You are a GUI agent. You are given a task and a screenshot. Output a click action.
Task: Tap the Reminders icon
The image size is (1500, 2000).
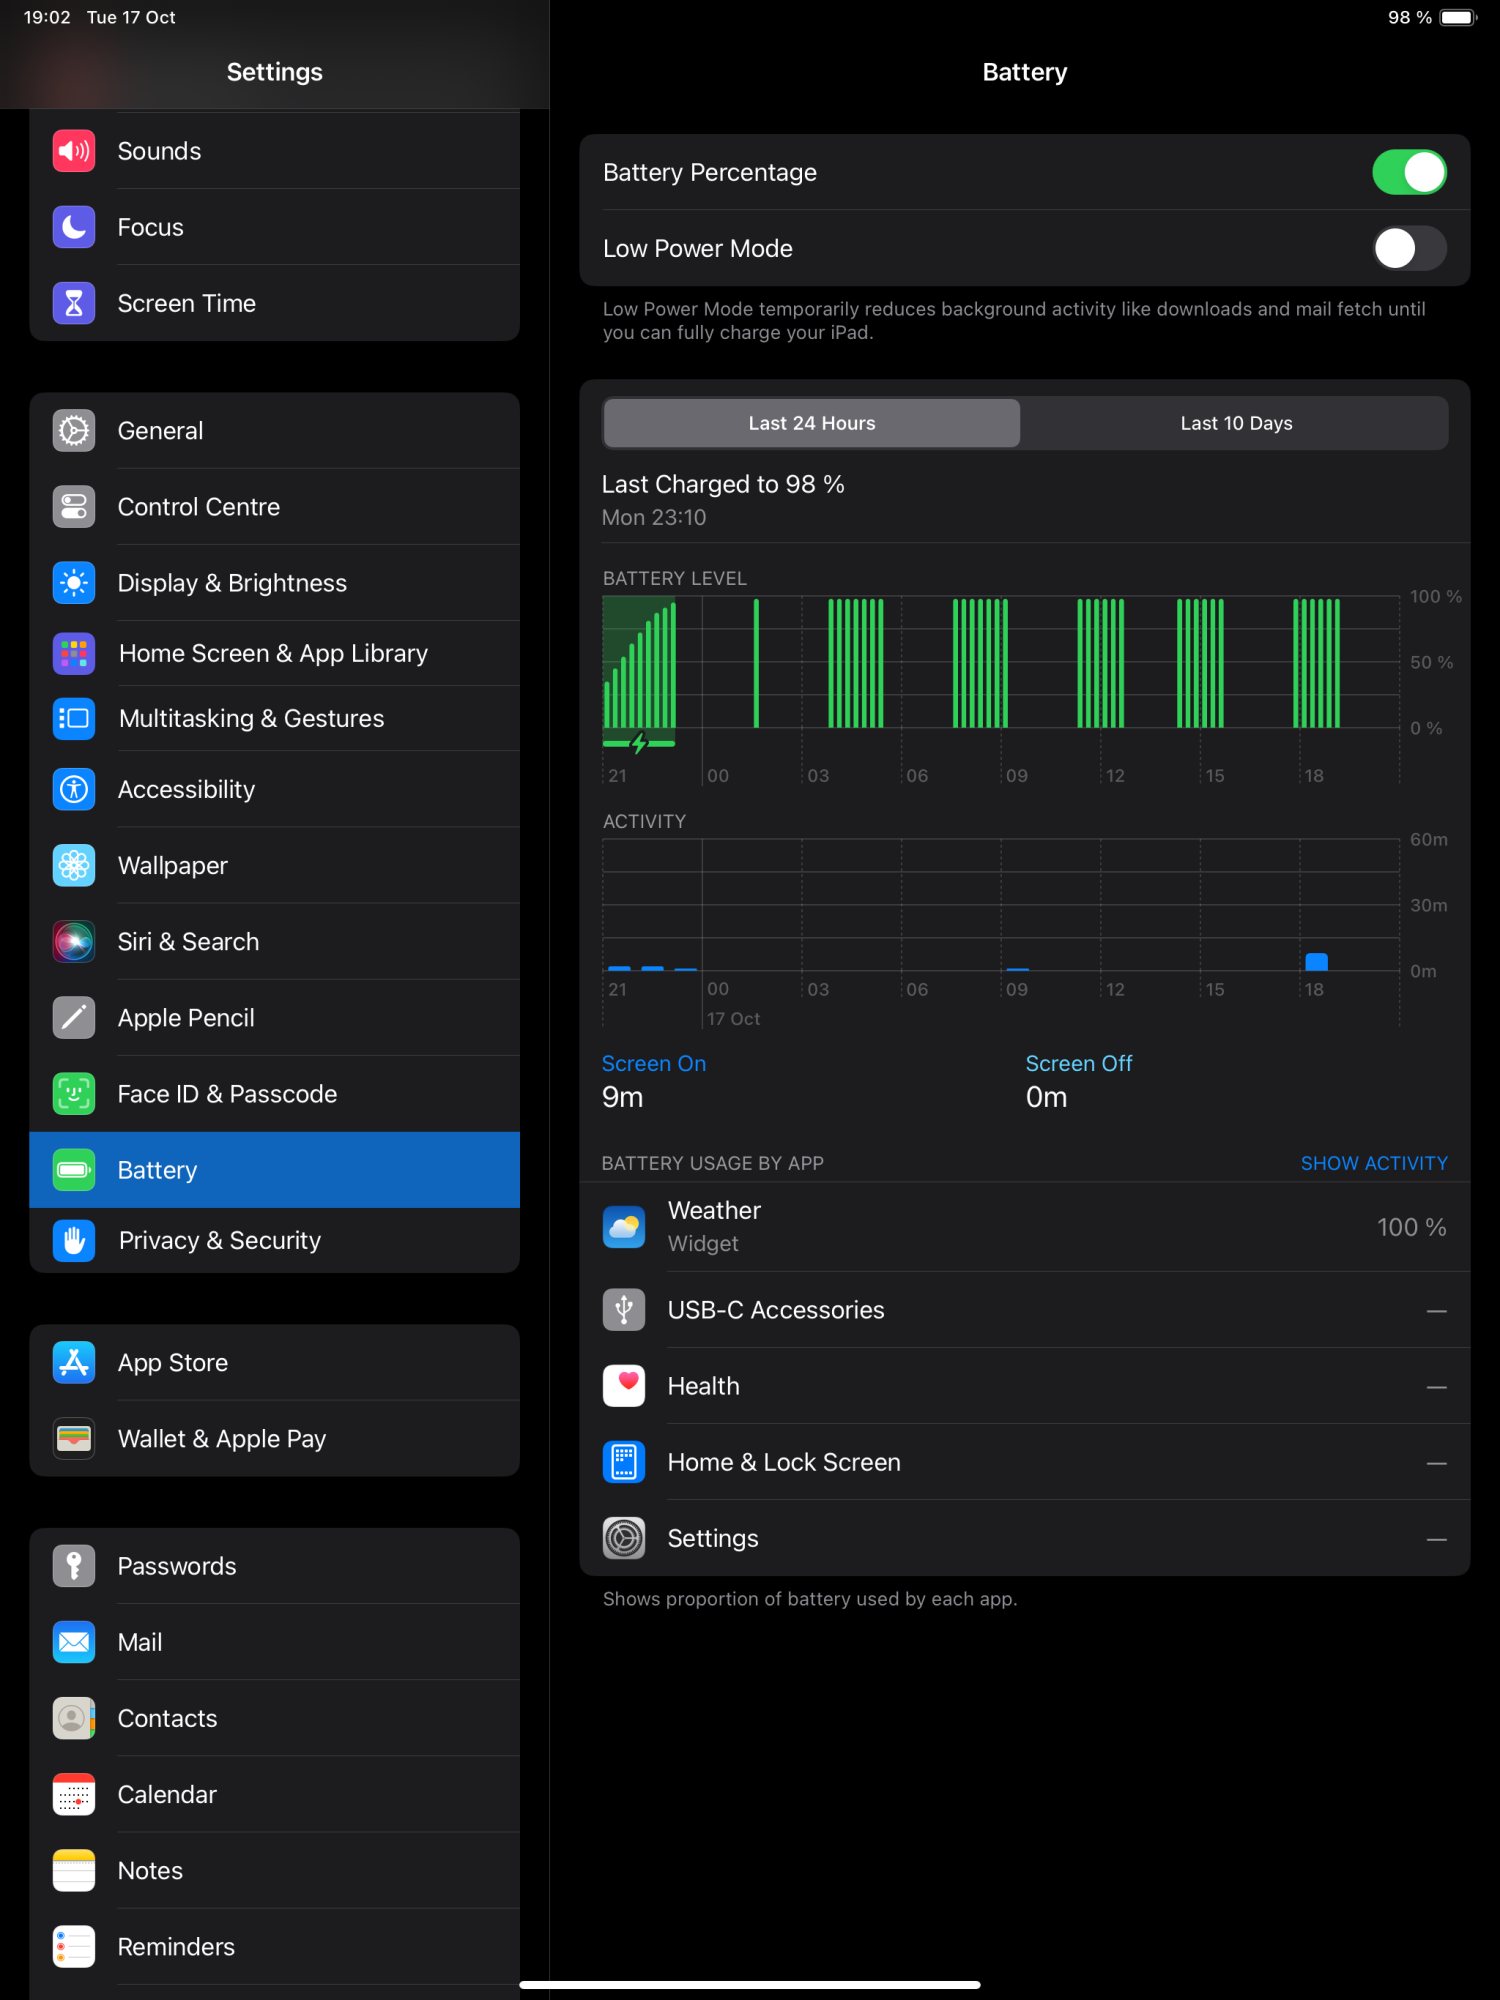coord(74,1946)
